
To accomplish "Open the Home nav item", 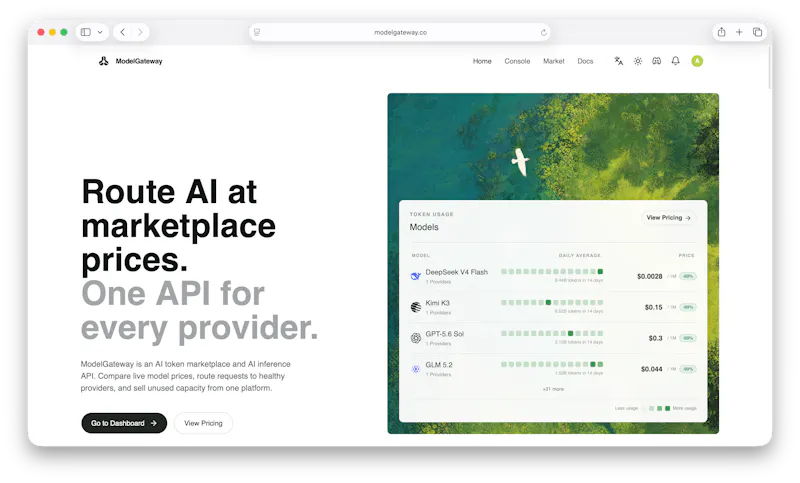I will [482, 61].
